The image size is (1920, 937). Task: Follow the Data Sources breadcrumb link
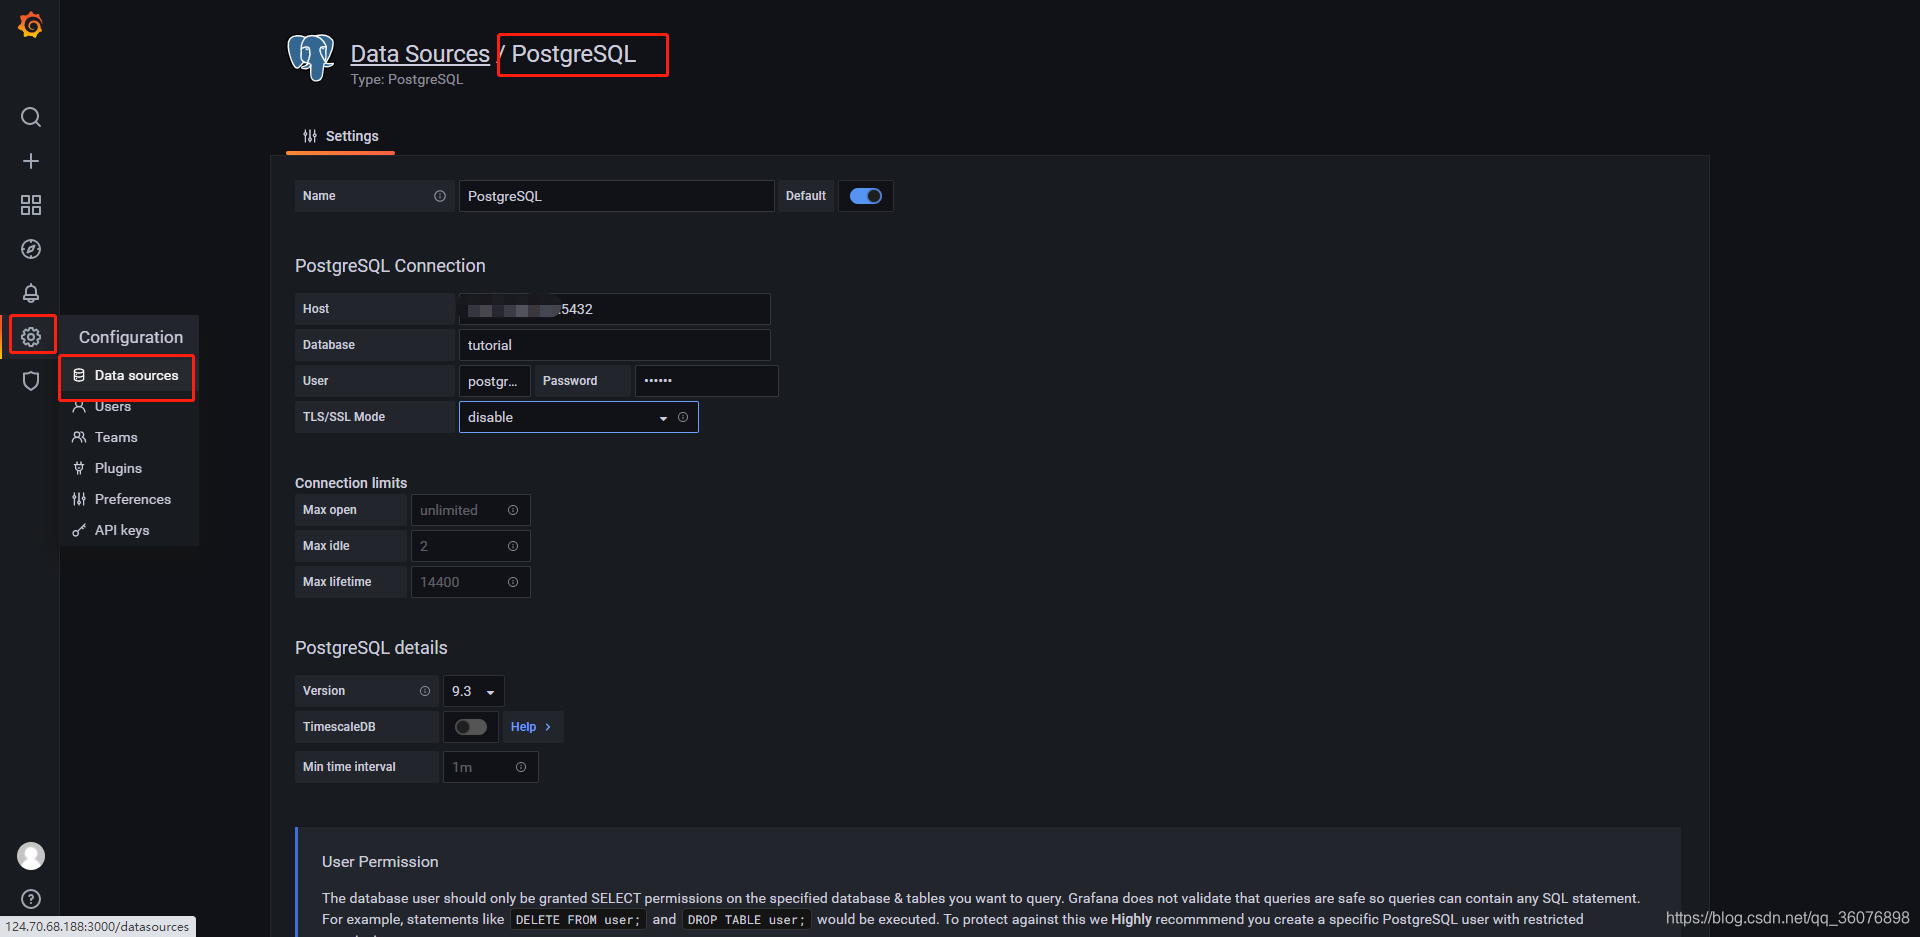(420, 54)
